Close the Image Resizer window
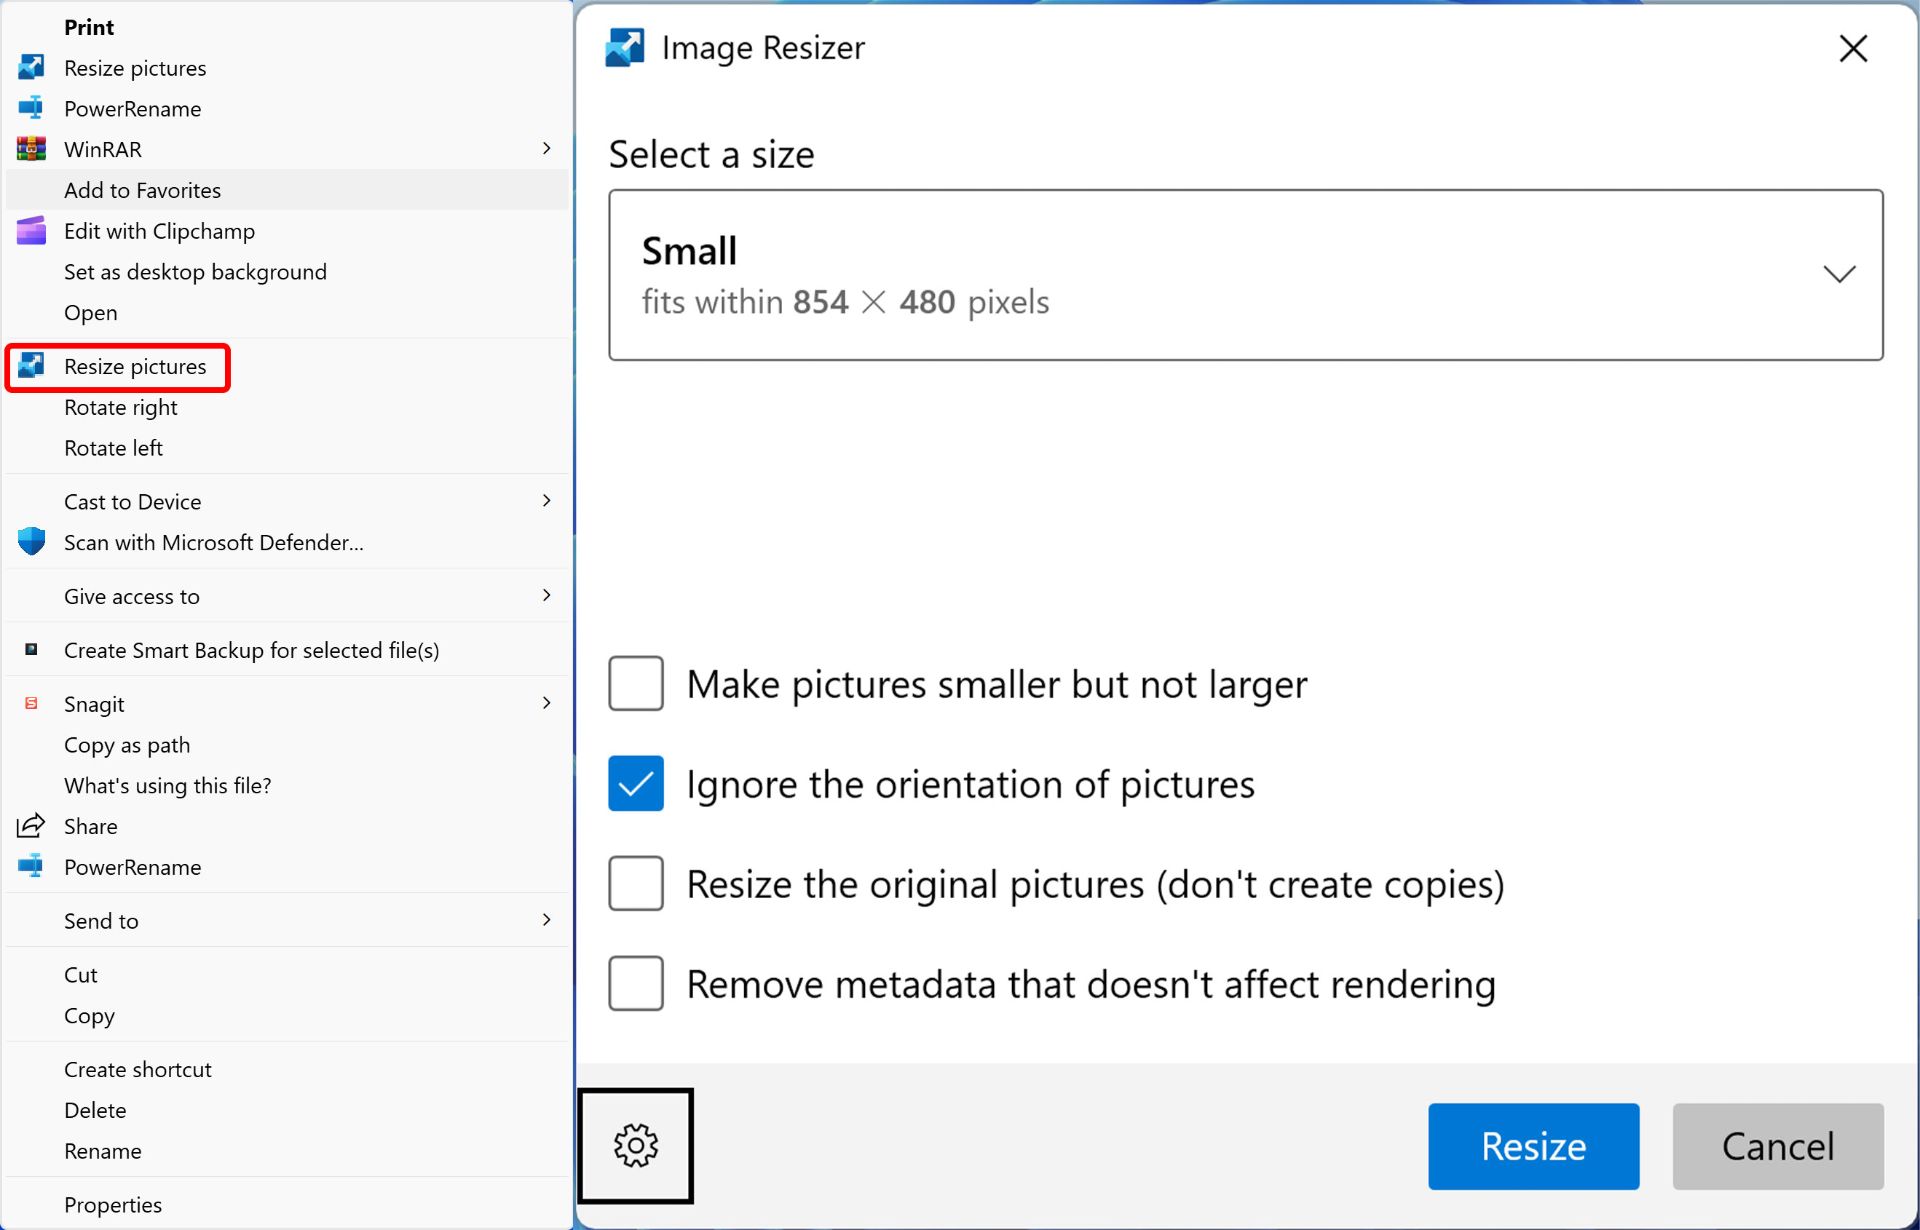The width and height of the screenshot is (1920, 1230). [x=1853, y=48]
